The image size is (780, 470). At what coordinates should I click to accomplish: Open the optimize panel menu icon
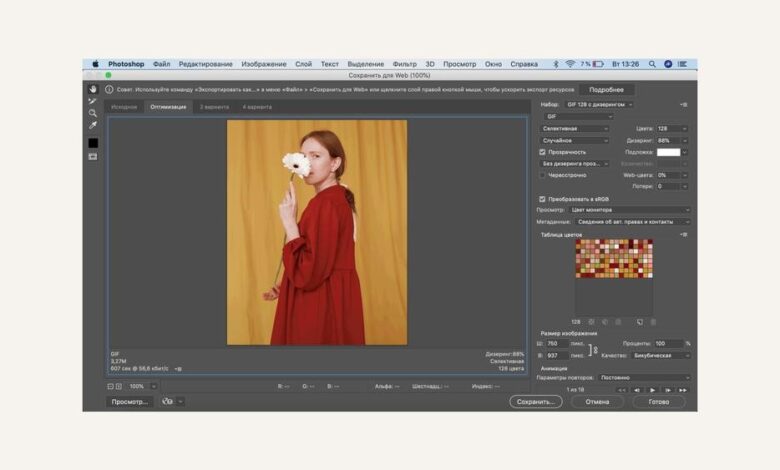point(684,104)
